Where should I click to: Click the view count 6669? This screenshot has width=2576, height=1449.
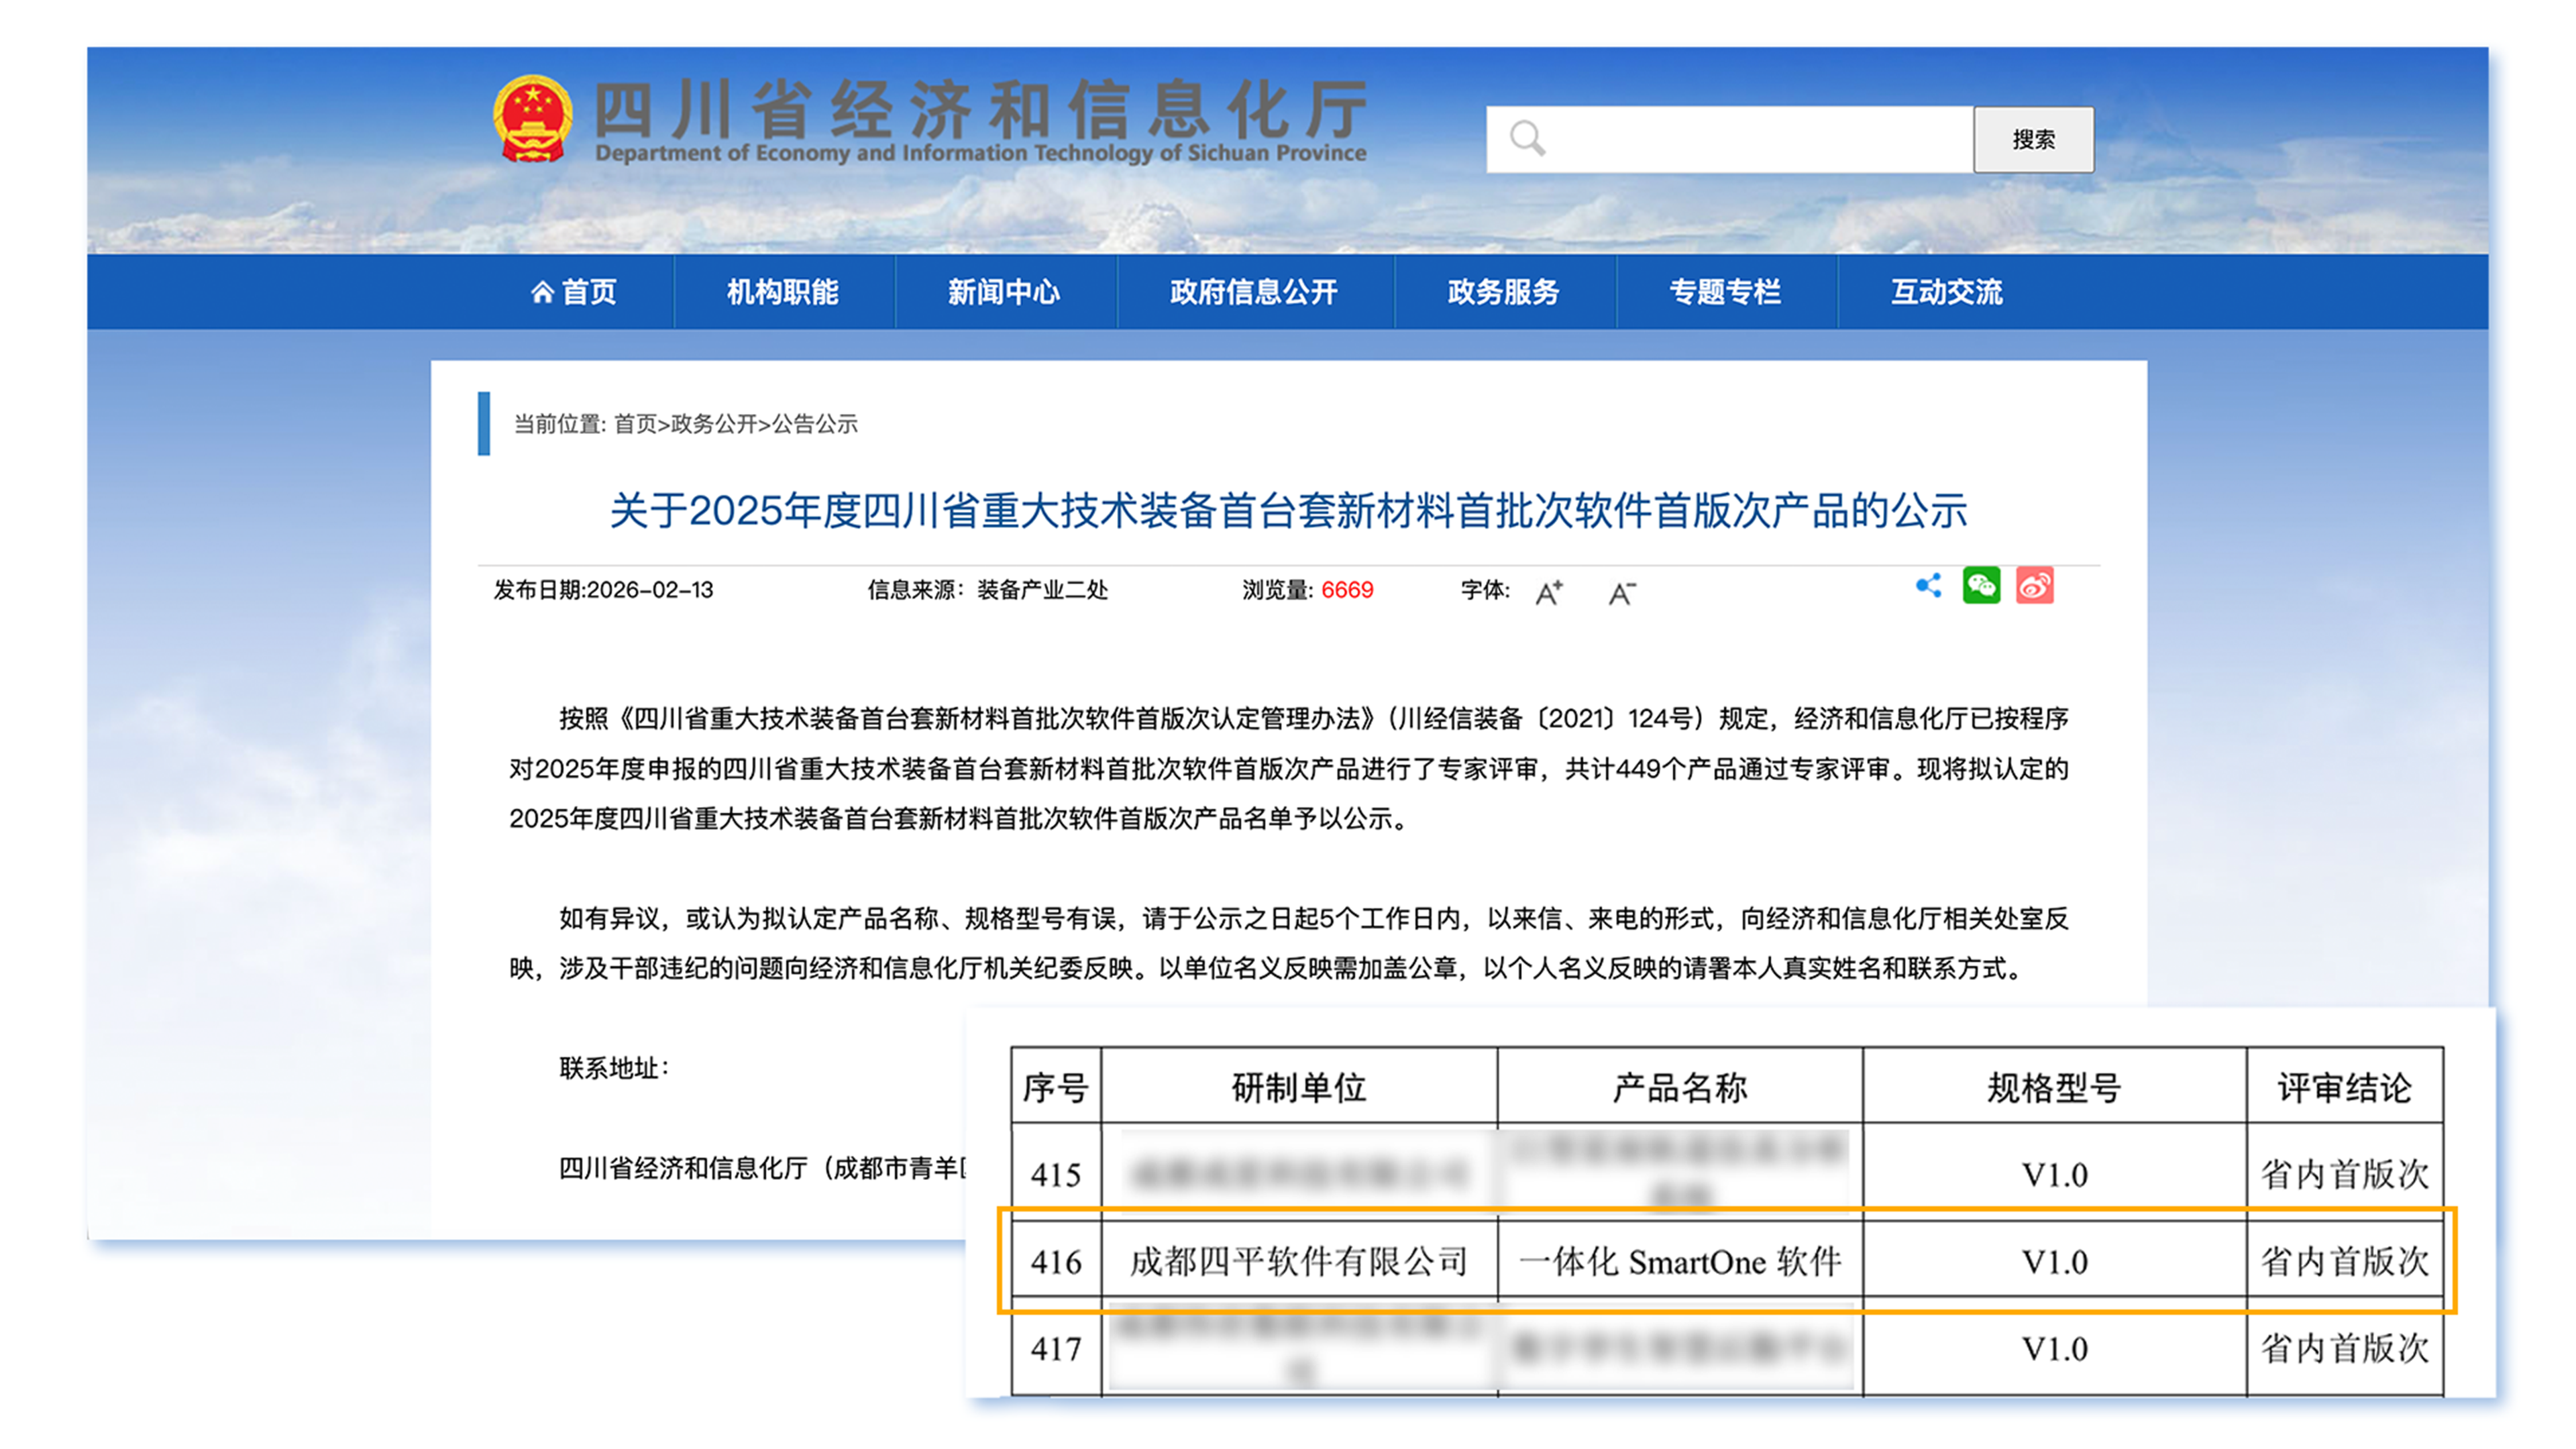[1347, 590]
